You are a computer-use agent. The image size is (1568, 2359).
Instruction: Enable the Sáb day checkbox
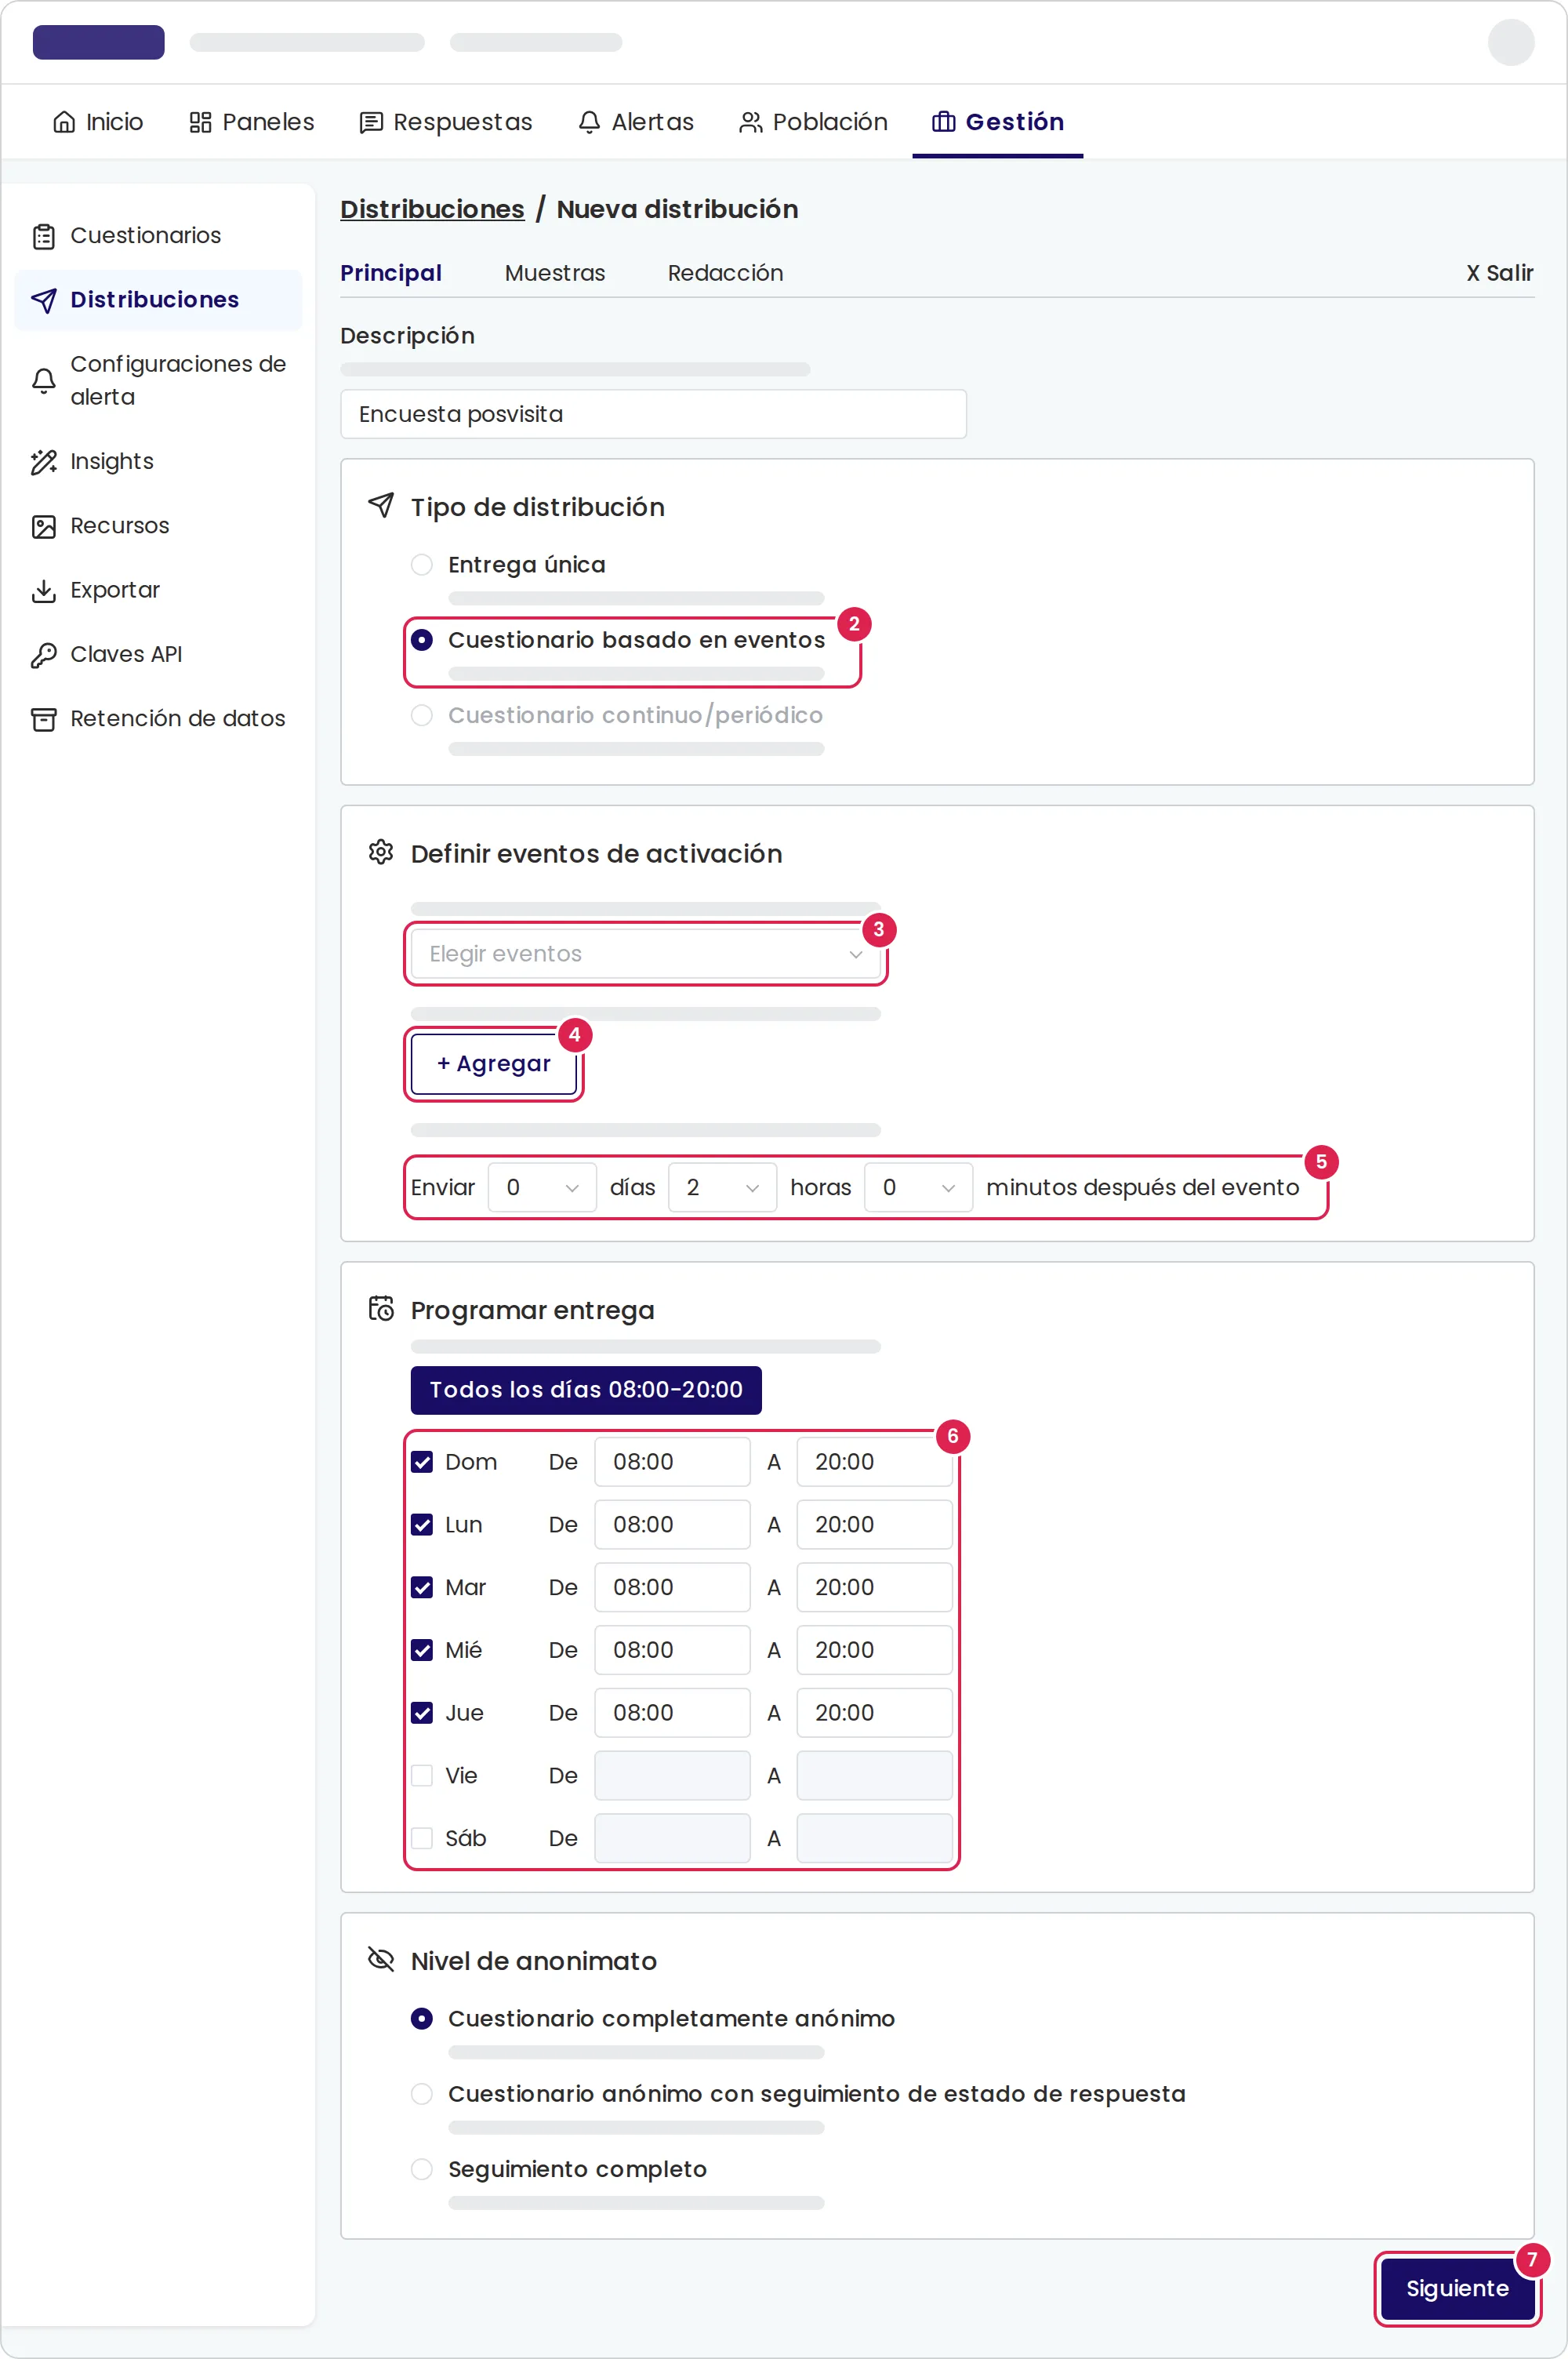(x=422, y=1838)
